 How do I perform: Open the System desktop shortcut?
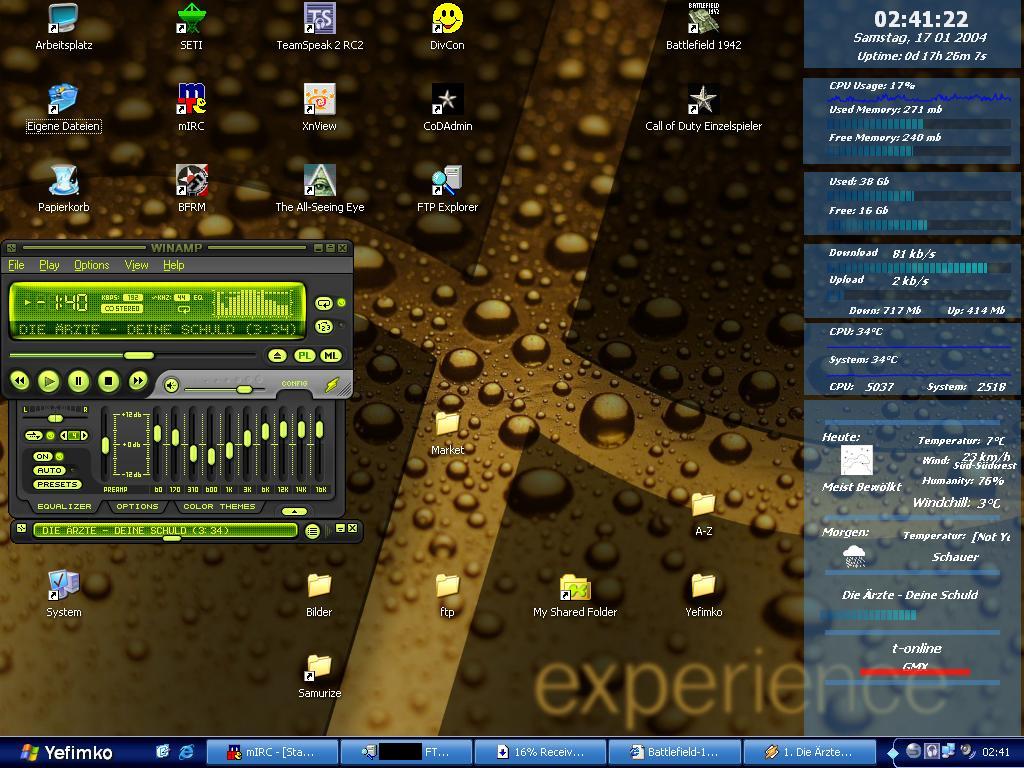63,595
